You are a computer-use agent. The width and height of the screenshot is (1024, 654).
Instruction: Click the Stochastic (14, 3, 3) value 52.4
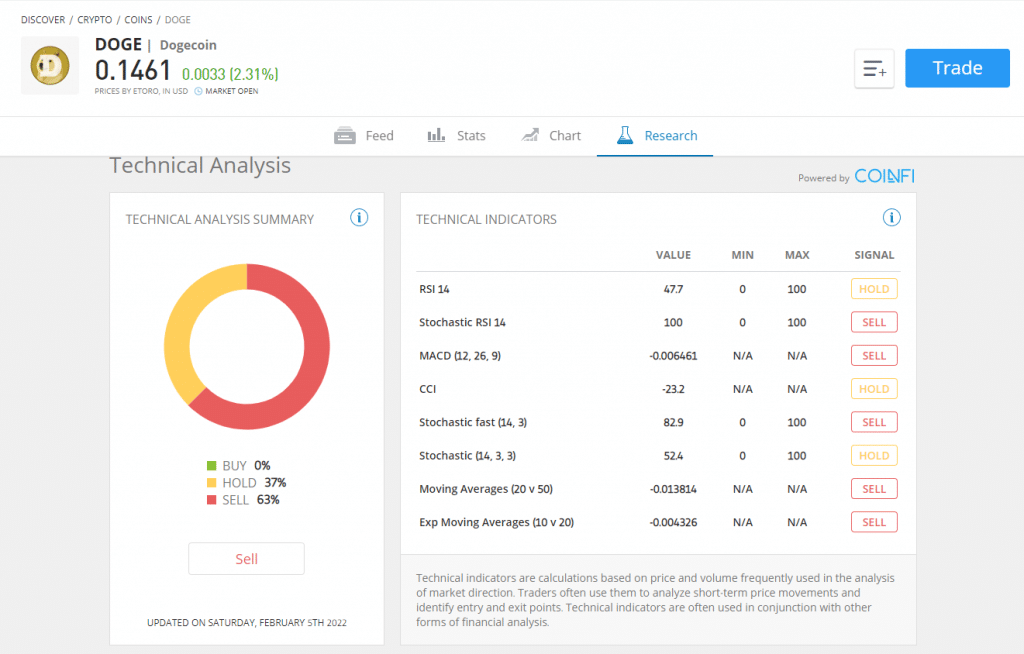tap(673, 455)
